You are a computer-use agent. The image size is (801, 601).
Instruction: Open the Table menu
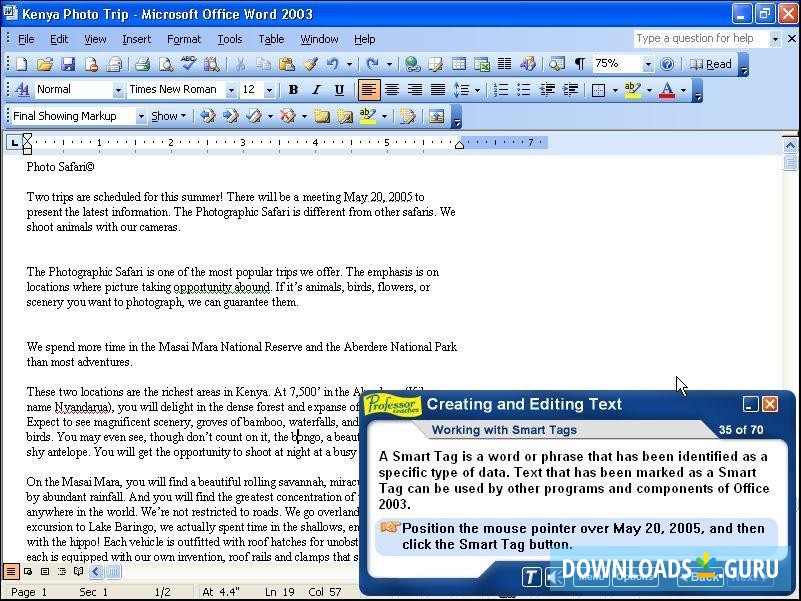click(x=270, y=39)
